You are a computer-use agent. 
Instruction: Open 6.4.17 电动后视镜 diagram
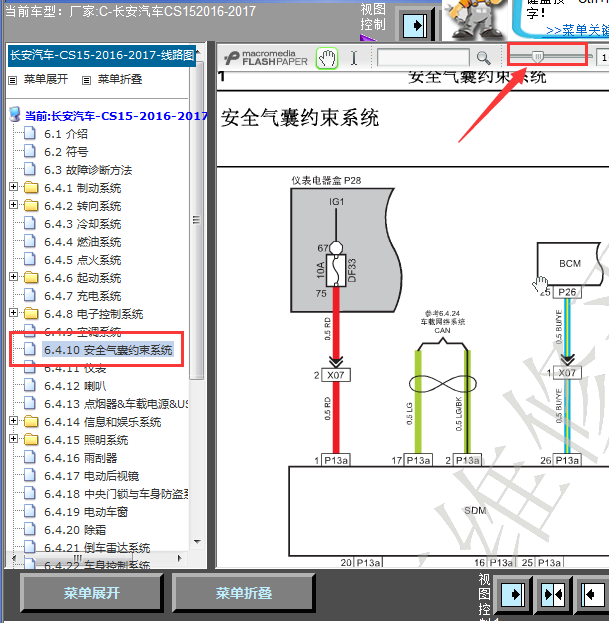pyautogui.click(x=91, y=476)
